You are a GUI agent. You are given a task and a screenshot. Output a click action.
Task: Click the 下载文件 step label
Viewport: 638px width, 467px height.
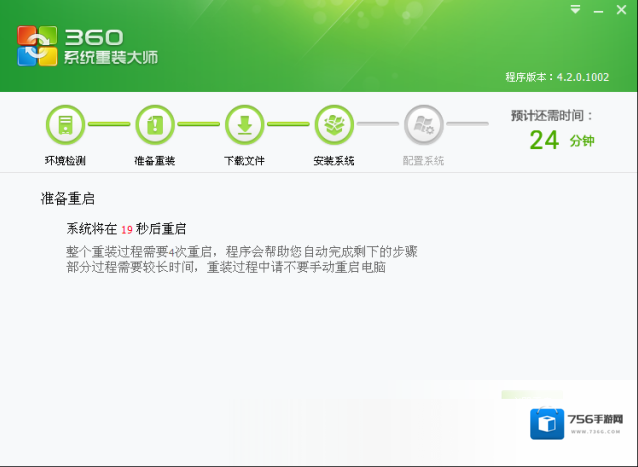(244, 161)
